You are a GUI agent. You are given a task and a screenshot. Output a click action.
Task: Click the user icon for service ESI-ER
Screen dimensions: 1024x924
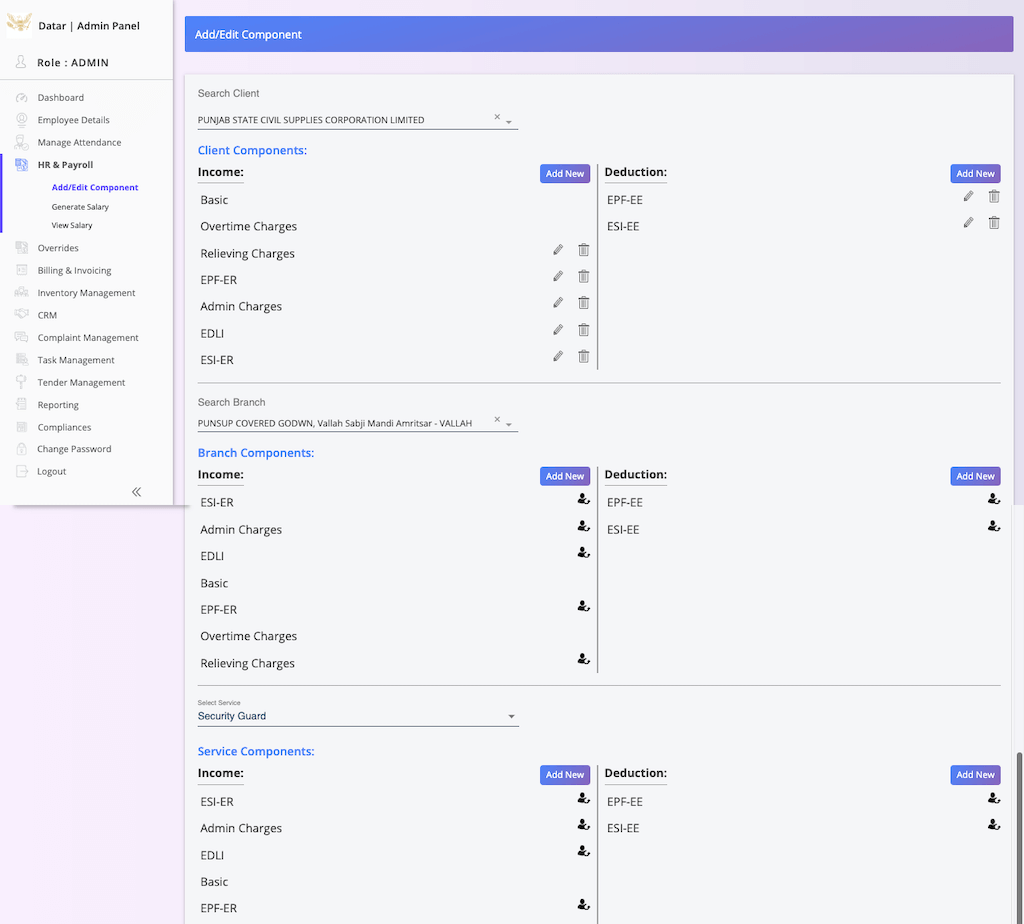[x=584, y=798]
